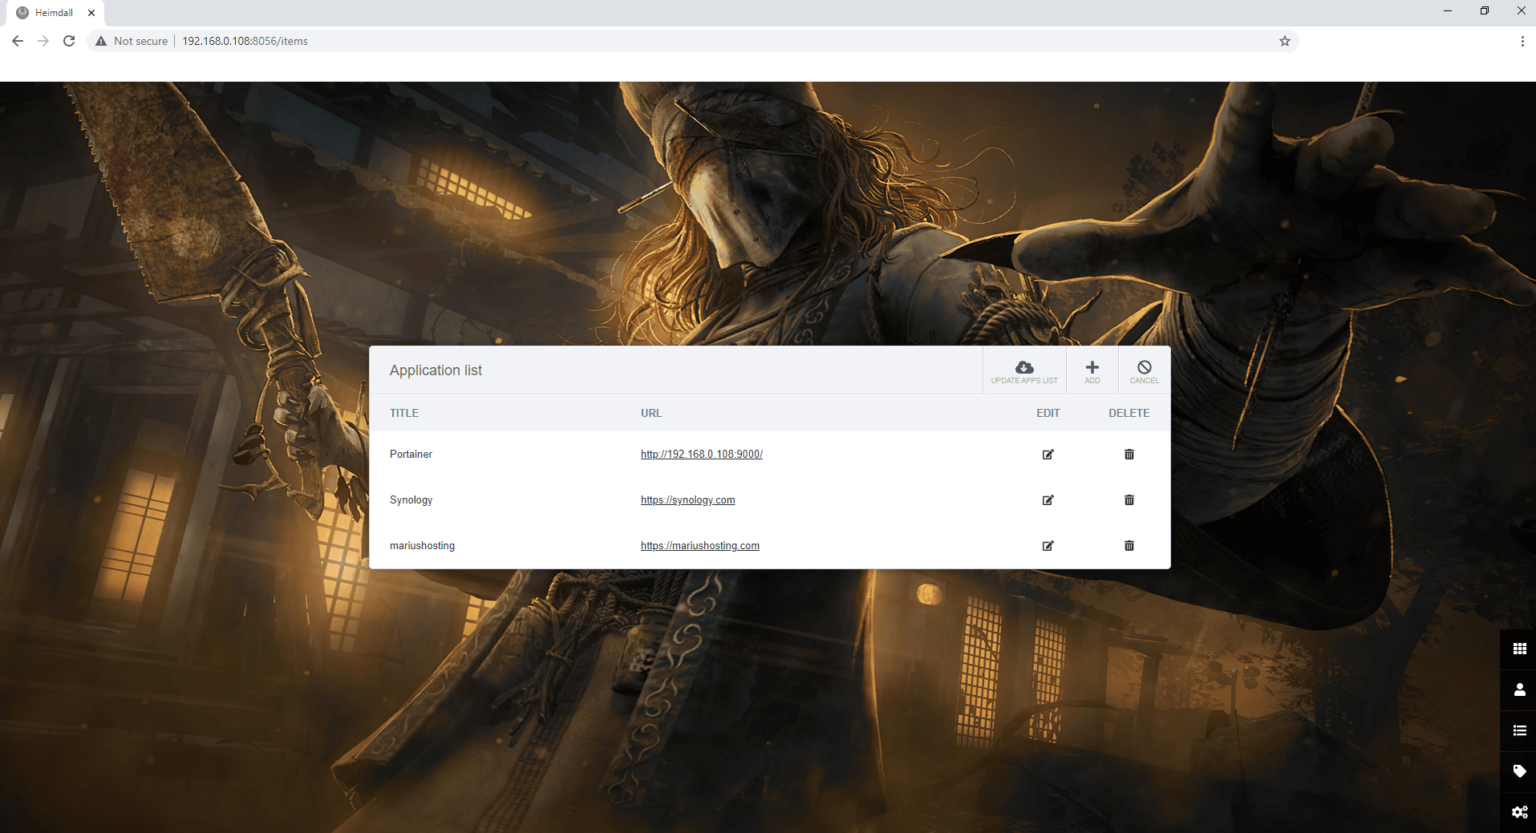
Task: Click the EDIT column header
Action: pyautogui.click(x=1048, y=413)
